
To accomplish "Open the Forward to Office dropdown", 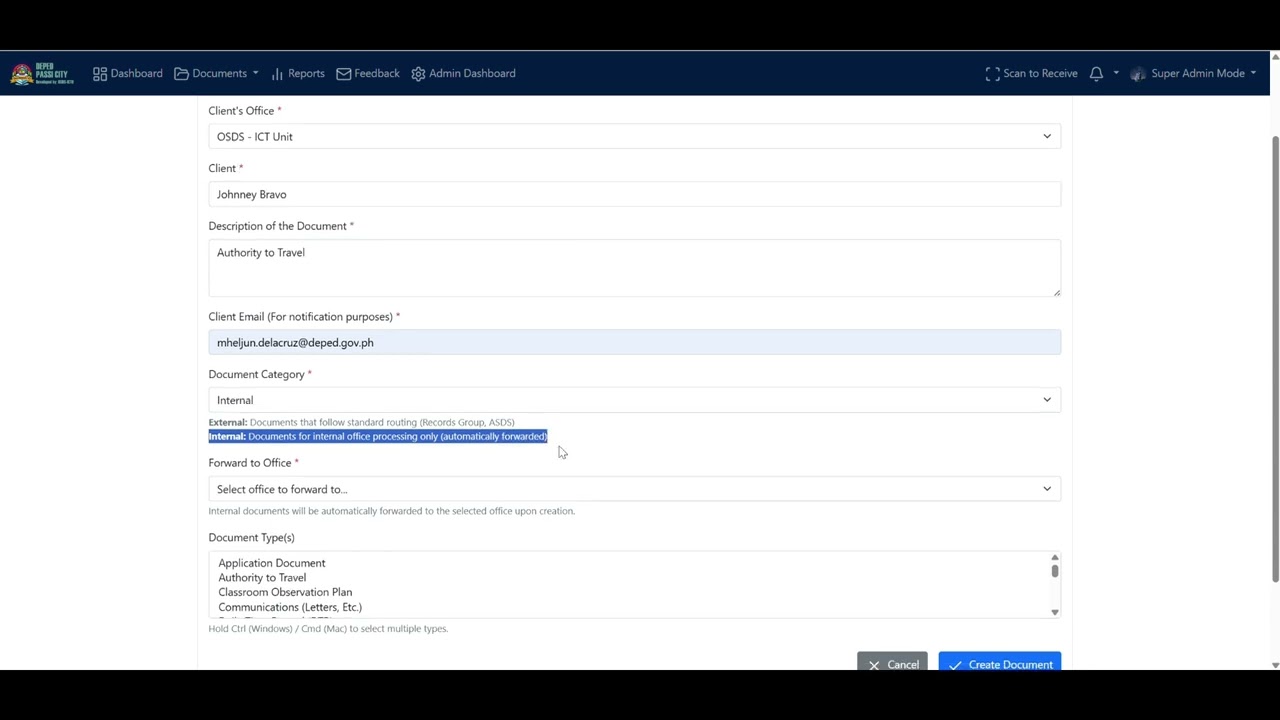I will pyautogui.click(x=634, y=489).
